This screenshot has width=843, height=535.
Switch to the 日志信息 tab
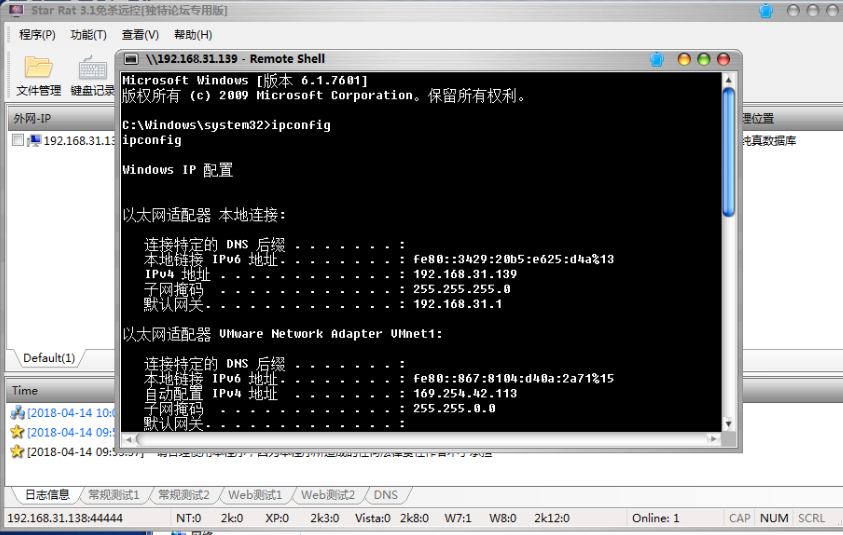tap(47, 495)
